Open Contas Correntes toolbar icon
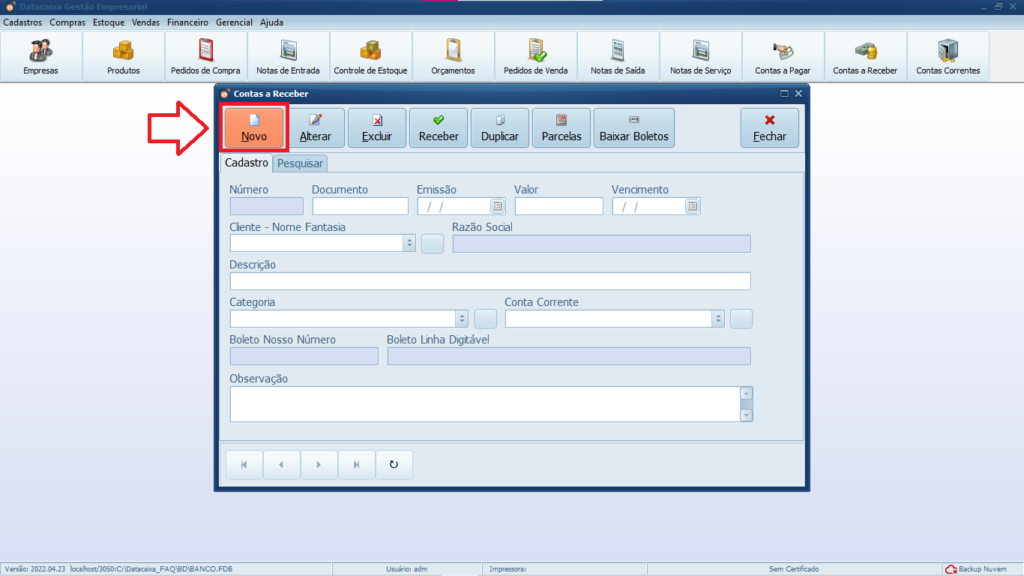1024x576 pixels. pos(948,56)
